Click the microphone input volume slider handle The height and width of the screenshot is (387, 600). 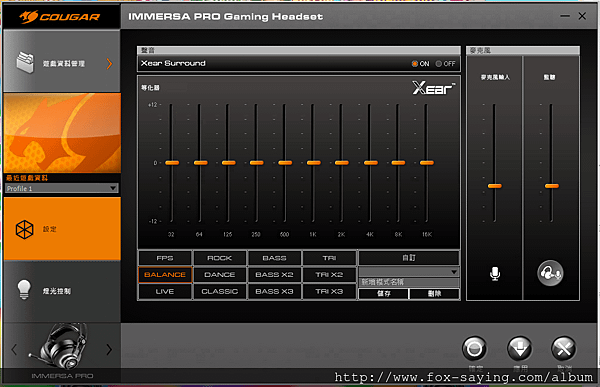(494, 186)
